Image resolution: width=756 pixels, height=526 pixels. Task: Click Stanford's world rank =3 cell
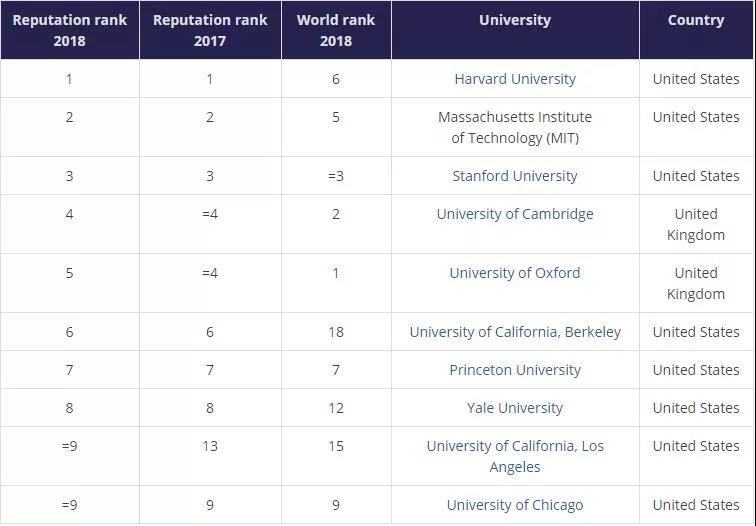(x=336, y=176)
